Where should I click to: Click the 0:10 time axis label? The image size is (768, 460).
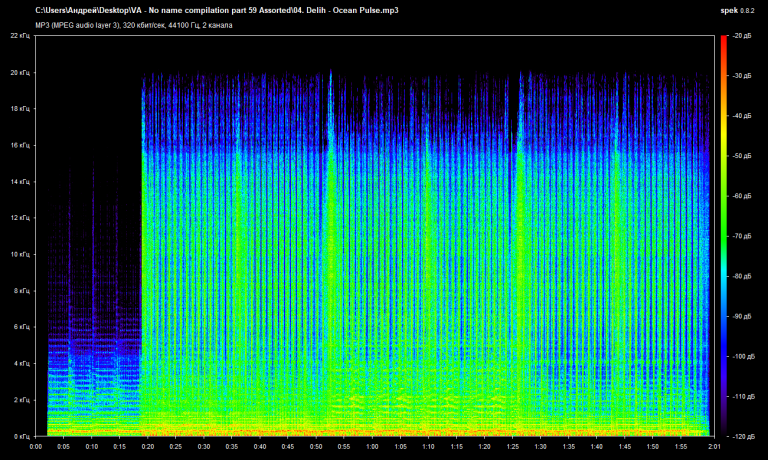[92, 447]
